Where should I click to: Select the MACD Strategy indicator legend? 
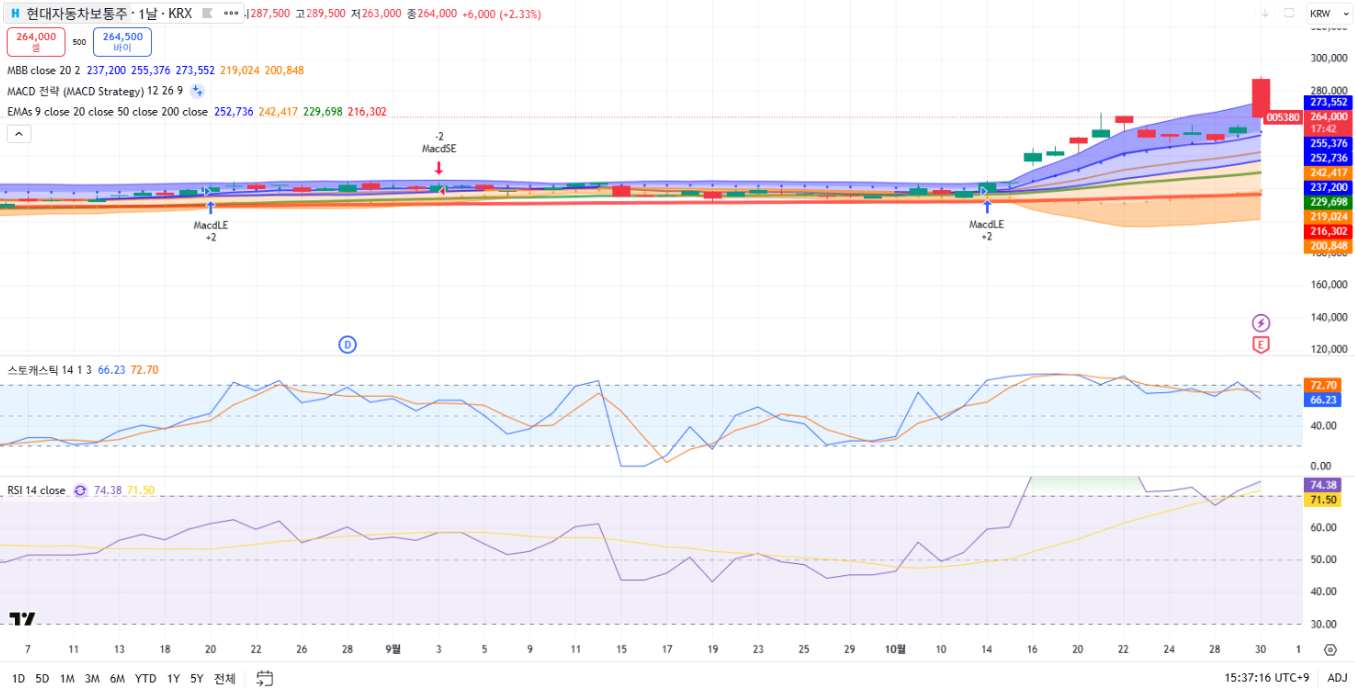(x=95, y=91)
